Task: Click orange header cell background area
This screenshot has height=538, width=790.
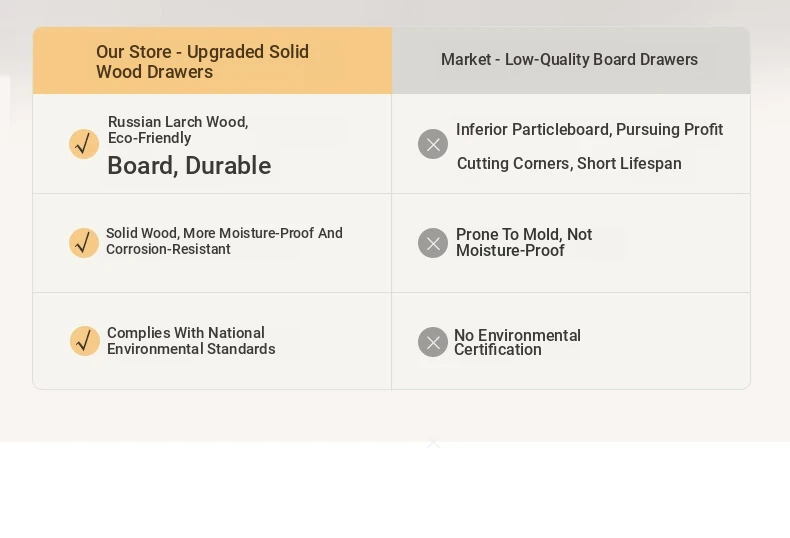Action: point(212,60)
